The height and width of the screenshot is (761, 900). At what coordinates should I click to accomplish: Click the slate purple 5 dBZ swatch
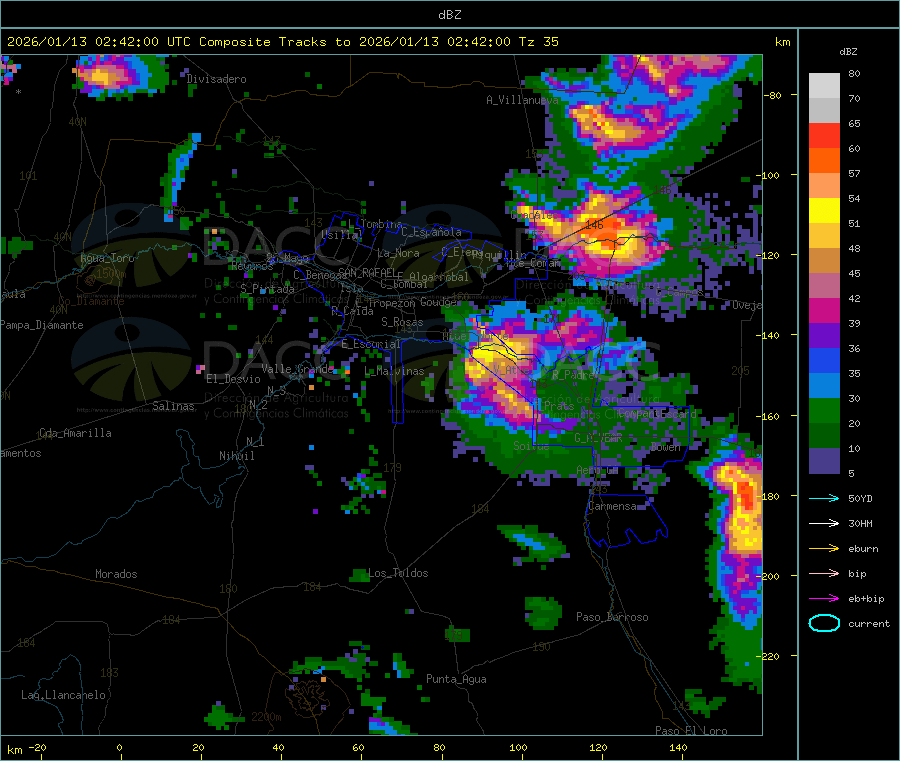tap(824, 461)
